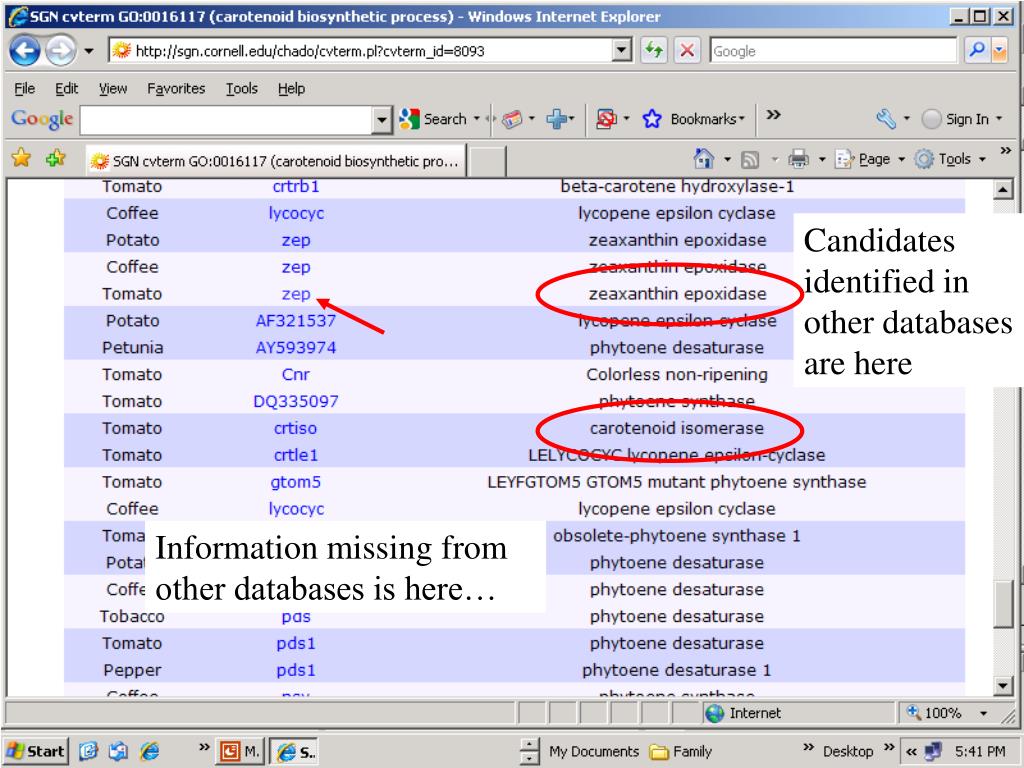Click the page scrollbar down arrow
The height and width of the screenshot is (768, 1024).
point(1003,685)
